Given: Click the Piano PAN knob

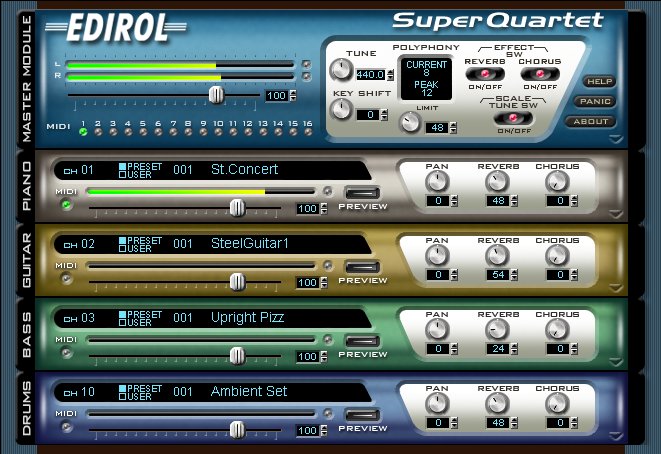Looking at the screenshot, I should pyautogui.click(x=437, y=182).
